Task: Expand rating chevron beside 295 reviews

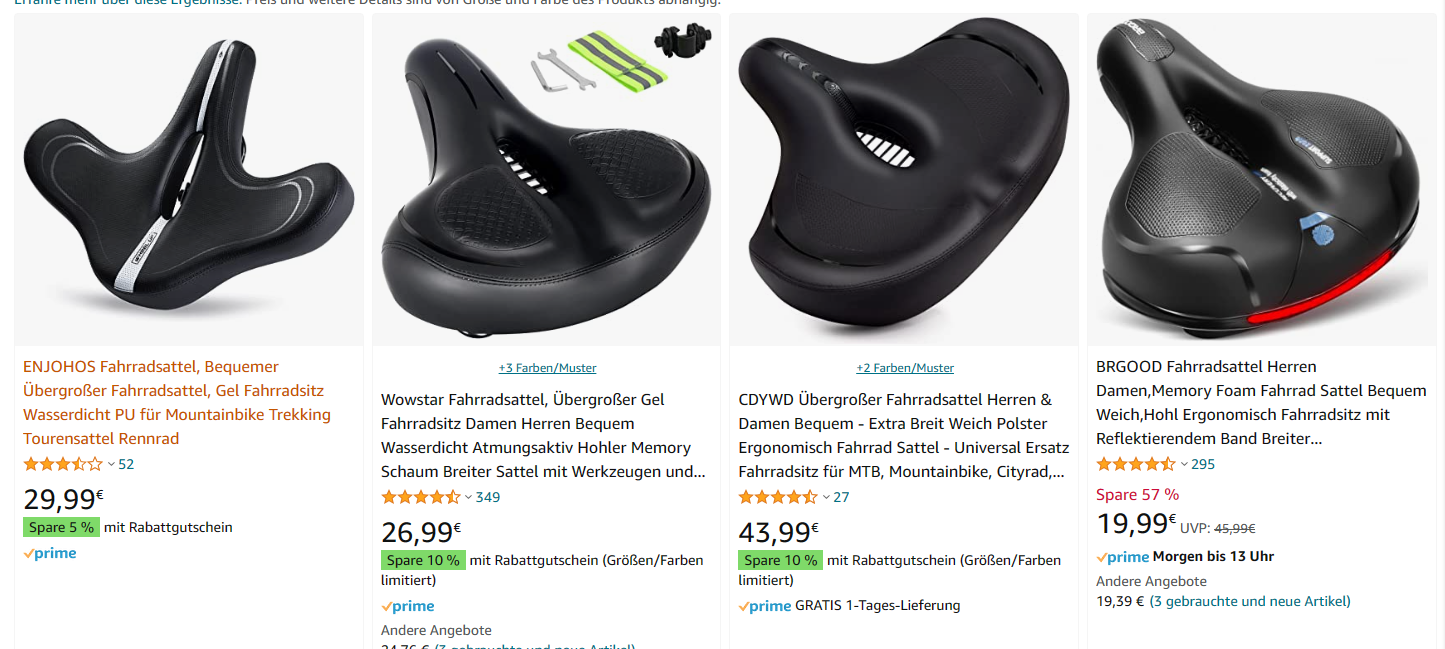Action: pyautogui.click(x=1184, y=465)
